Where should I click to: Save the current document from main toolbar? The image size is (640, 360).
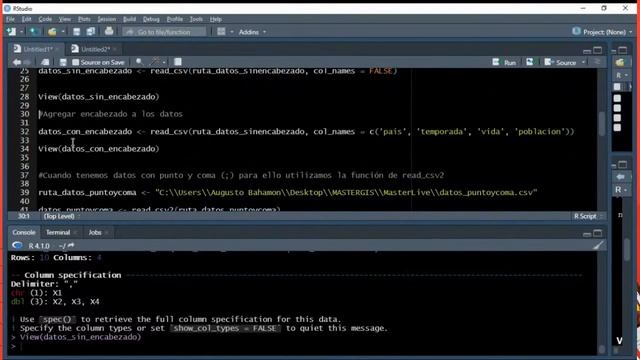click(76, 31)
